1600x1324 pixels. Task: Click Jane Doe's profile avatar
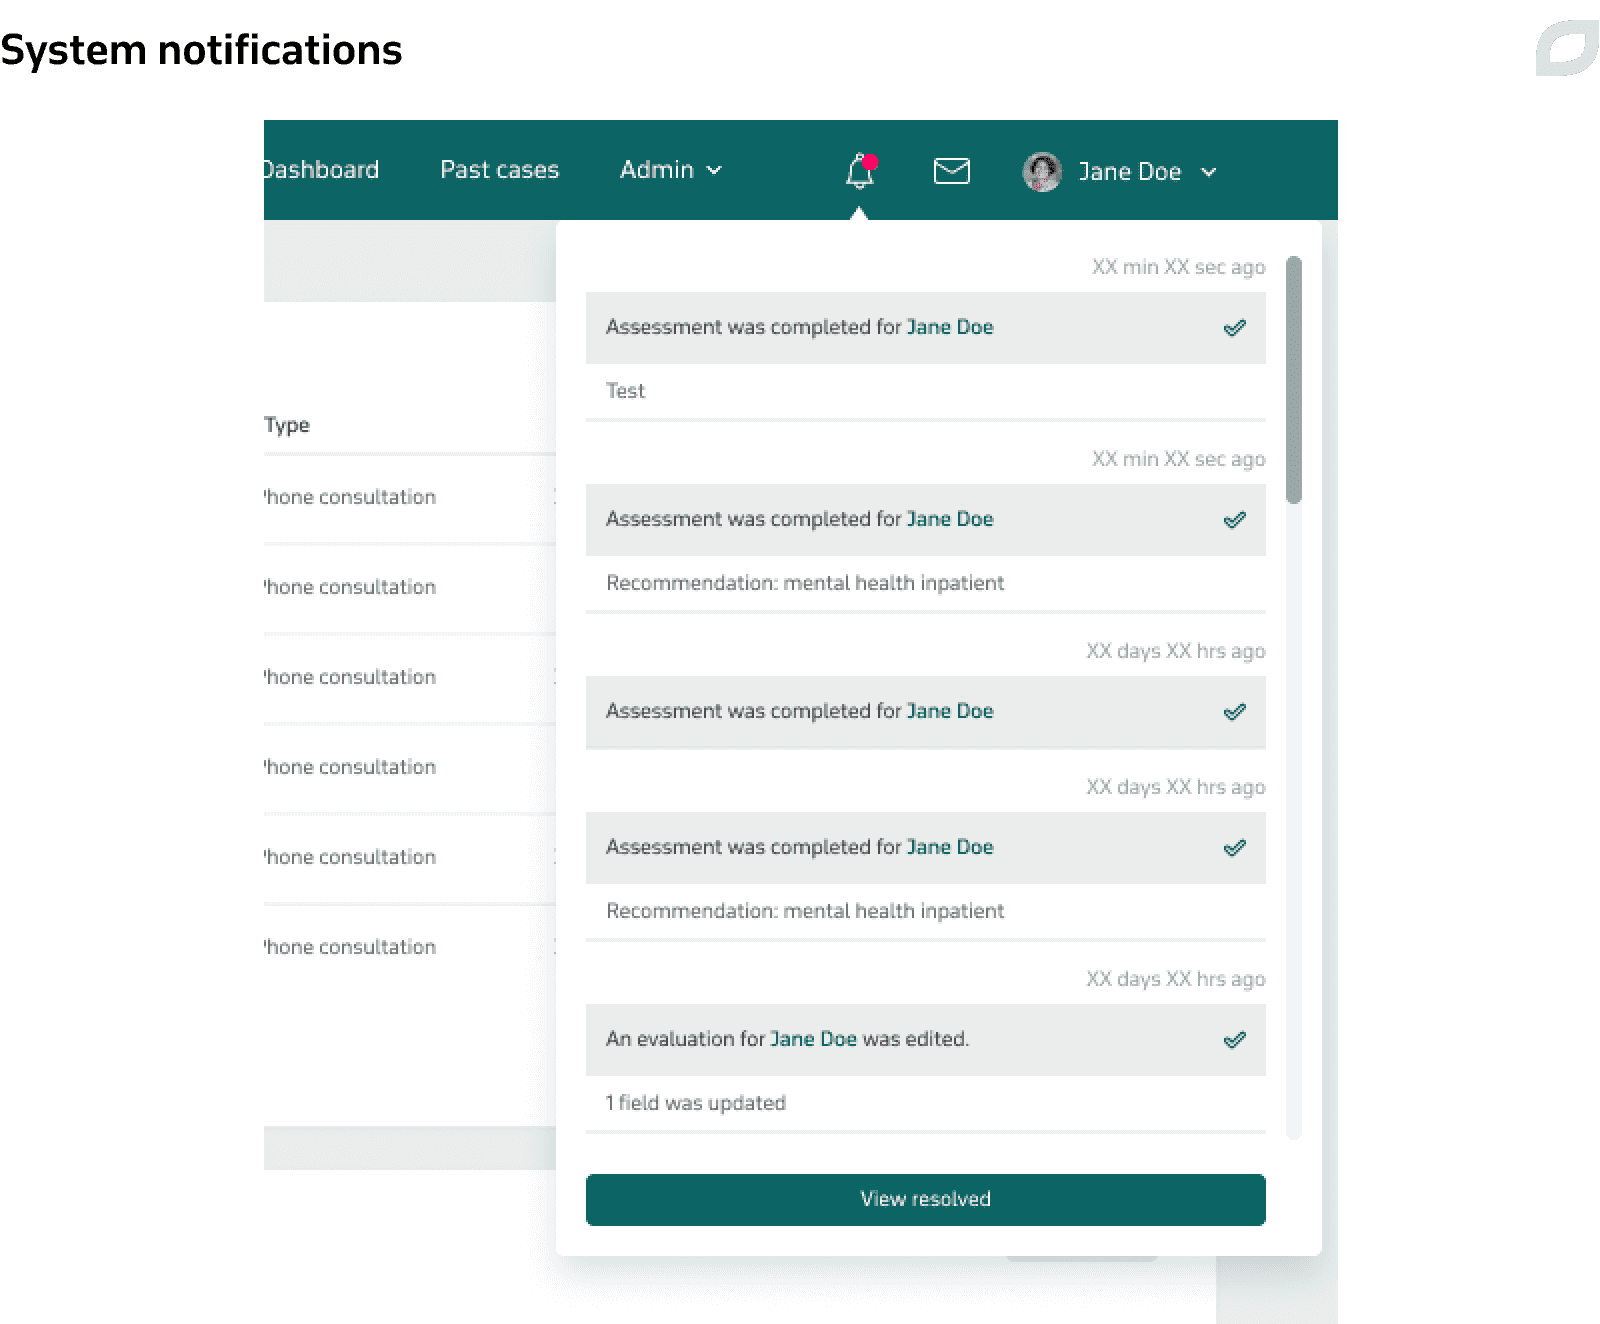pos(1042,172)
